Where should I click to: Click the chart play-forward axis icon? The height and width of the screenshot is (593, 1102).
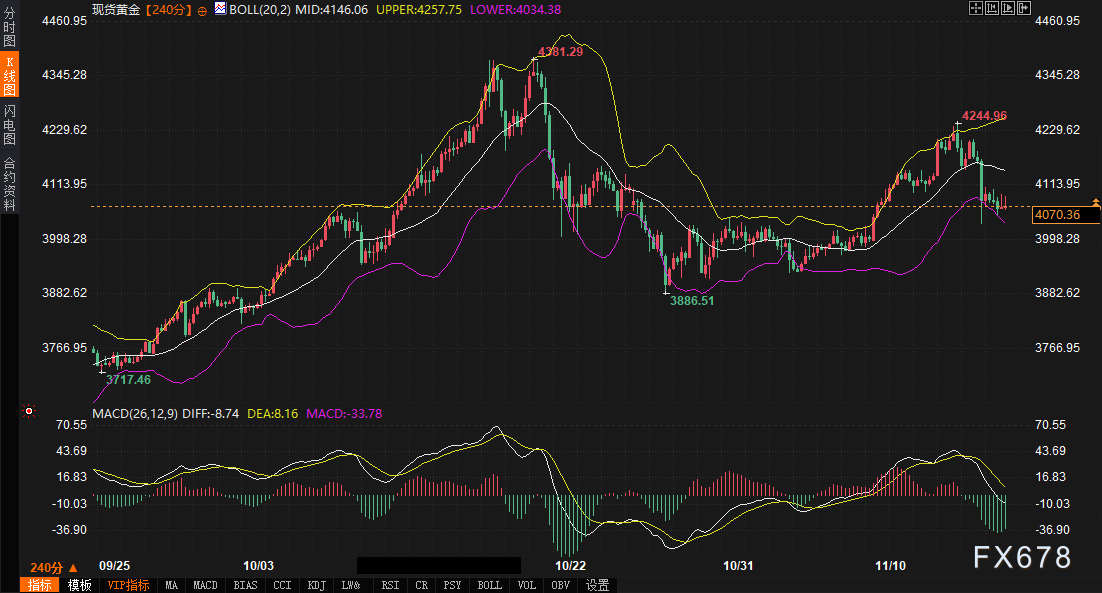(x=1008, y=8)
